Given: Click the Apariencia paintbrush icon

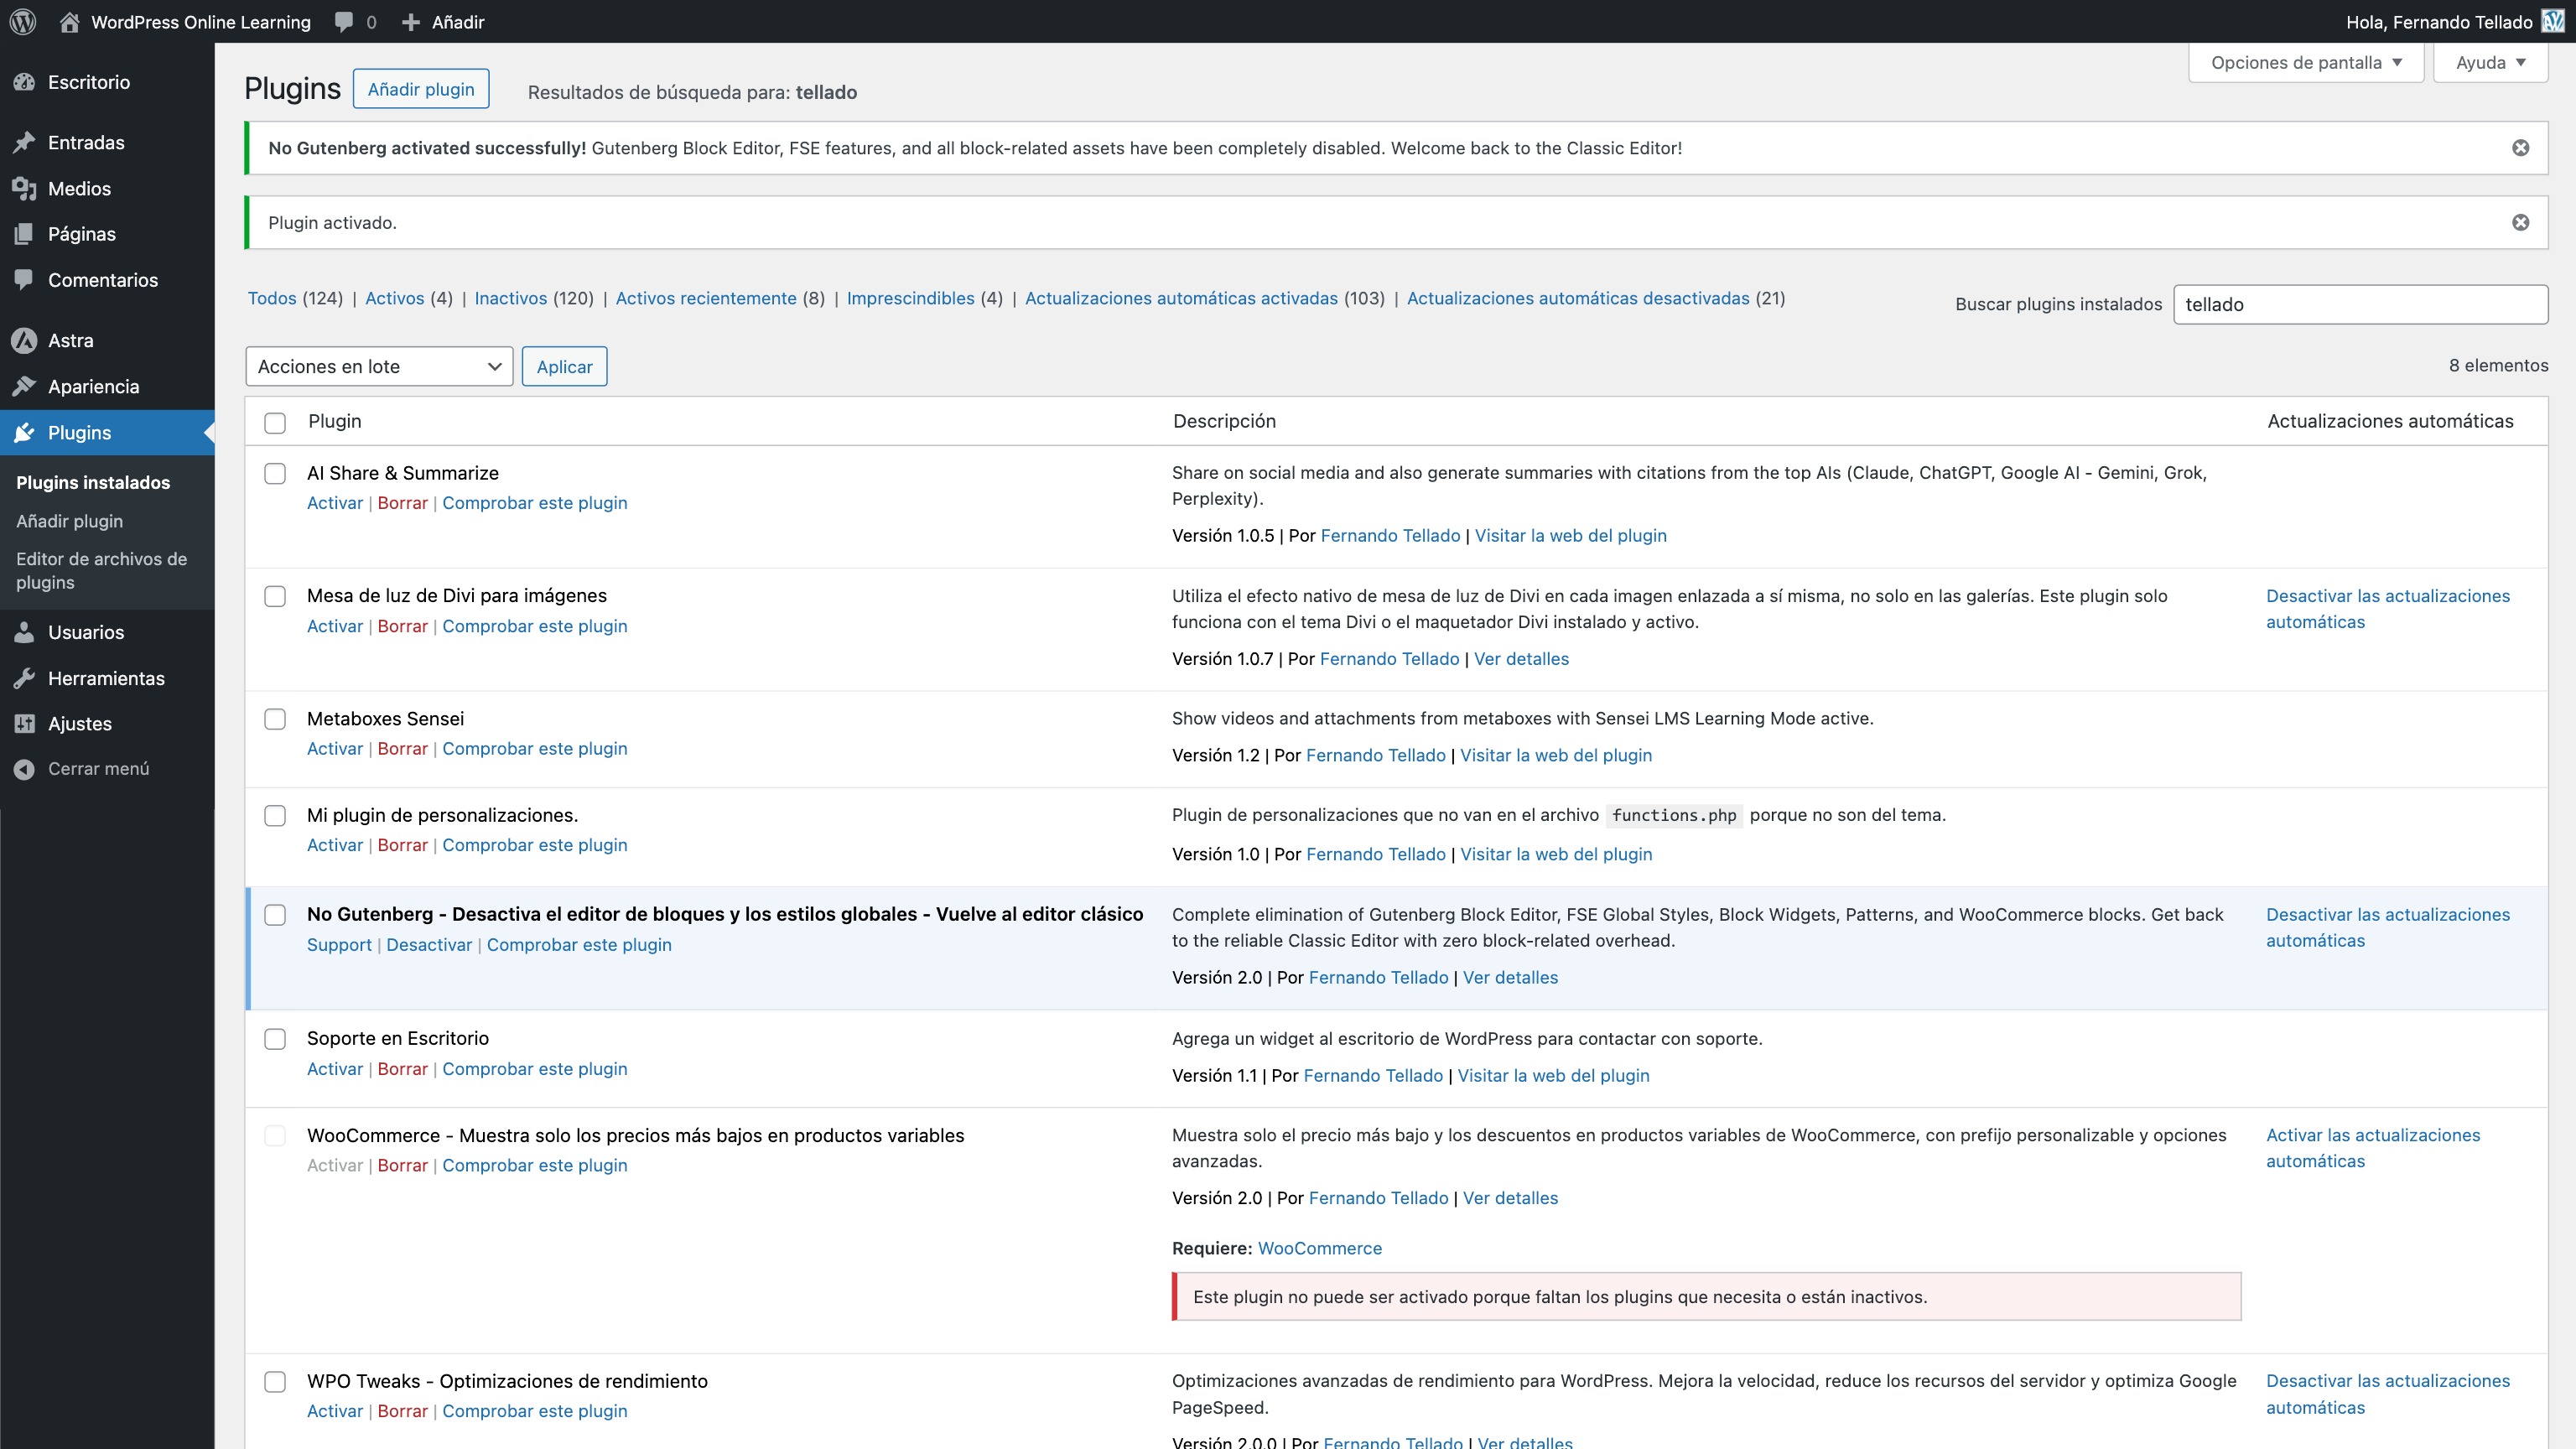Looking at the screenshot, I should coord(25,386).
